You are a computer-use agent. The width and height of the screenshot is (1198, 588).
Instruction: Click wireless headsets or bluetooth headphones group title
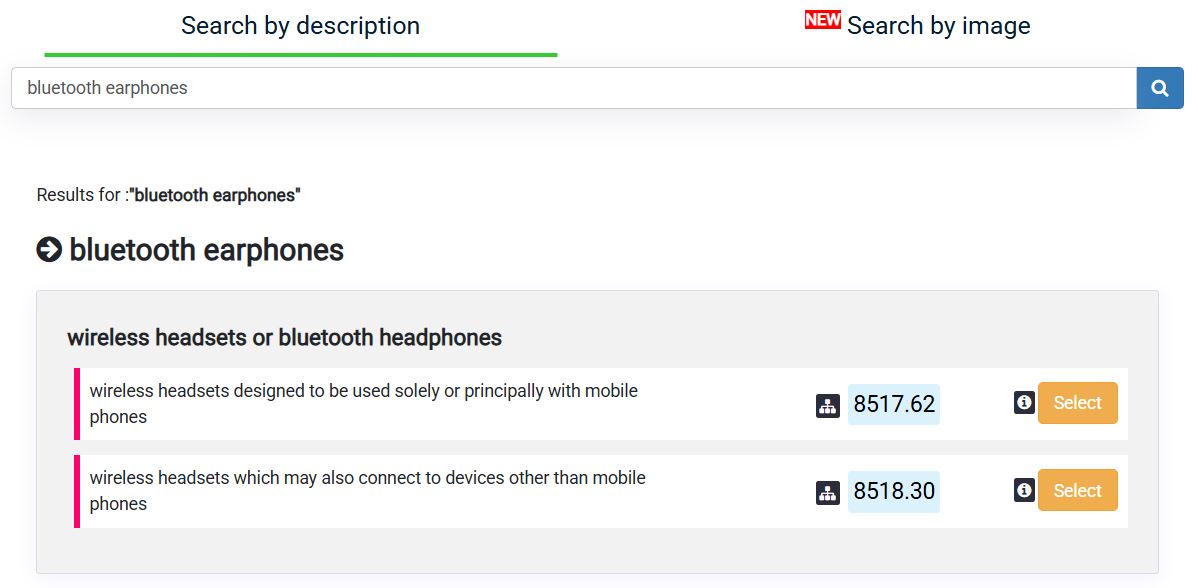284,337
